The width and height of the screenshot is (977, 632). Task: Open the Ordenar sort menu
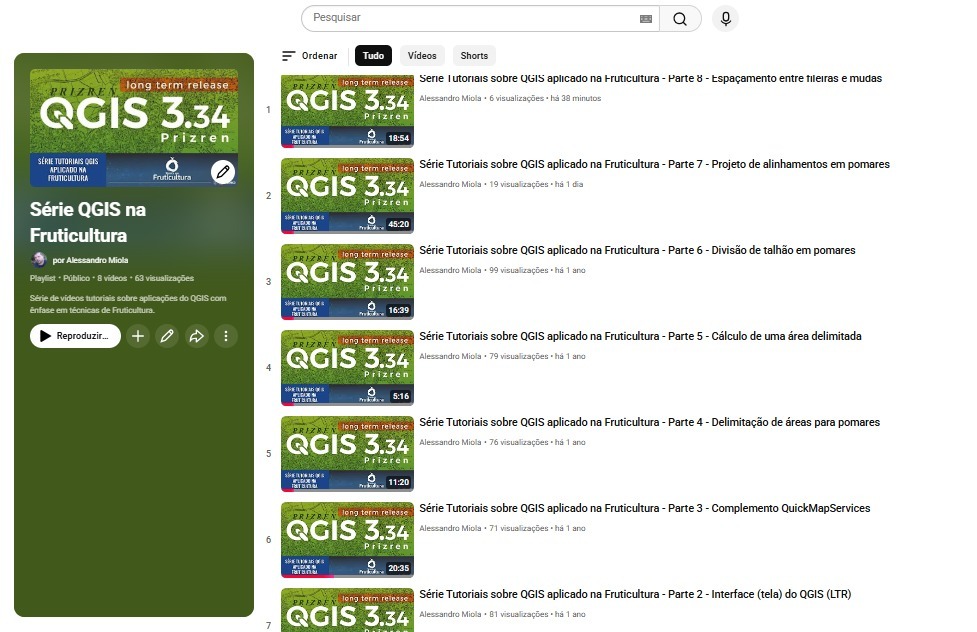pos(310,56)
